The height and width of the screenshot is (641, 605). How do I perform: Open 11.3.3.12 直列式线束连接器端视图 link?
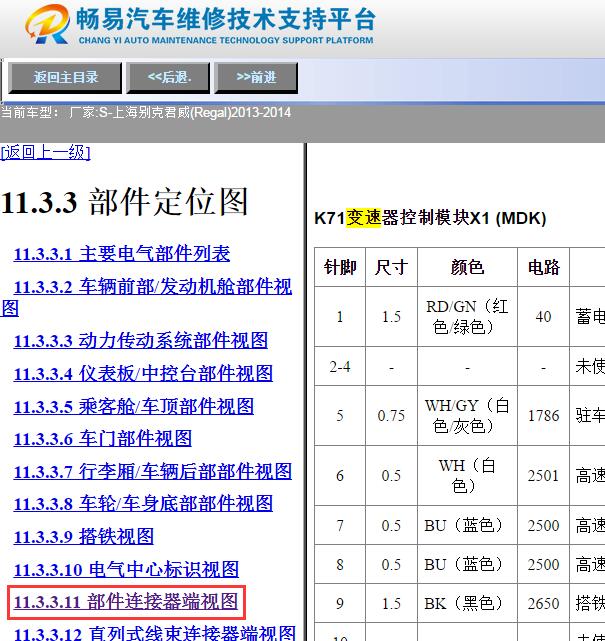pyautogui.click(x=155, y=633)
